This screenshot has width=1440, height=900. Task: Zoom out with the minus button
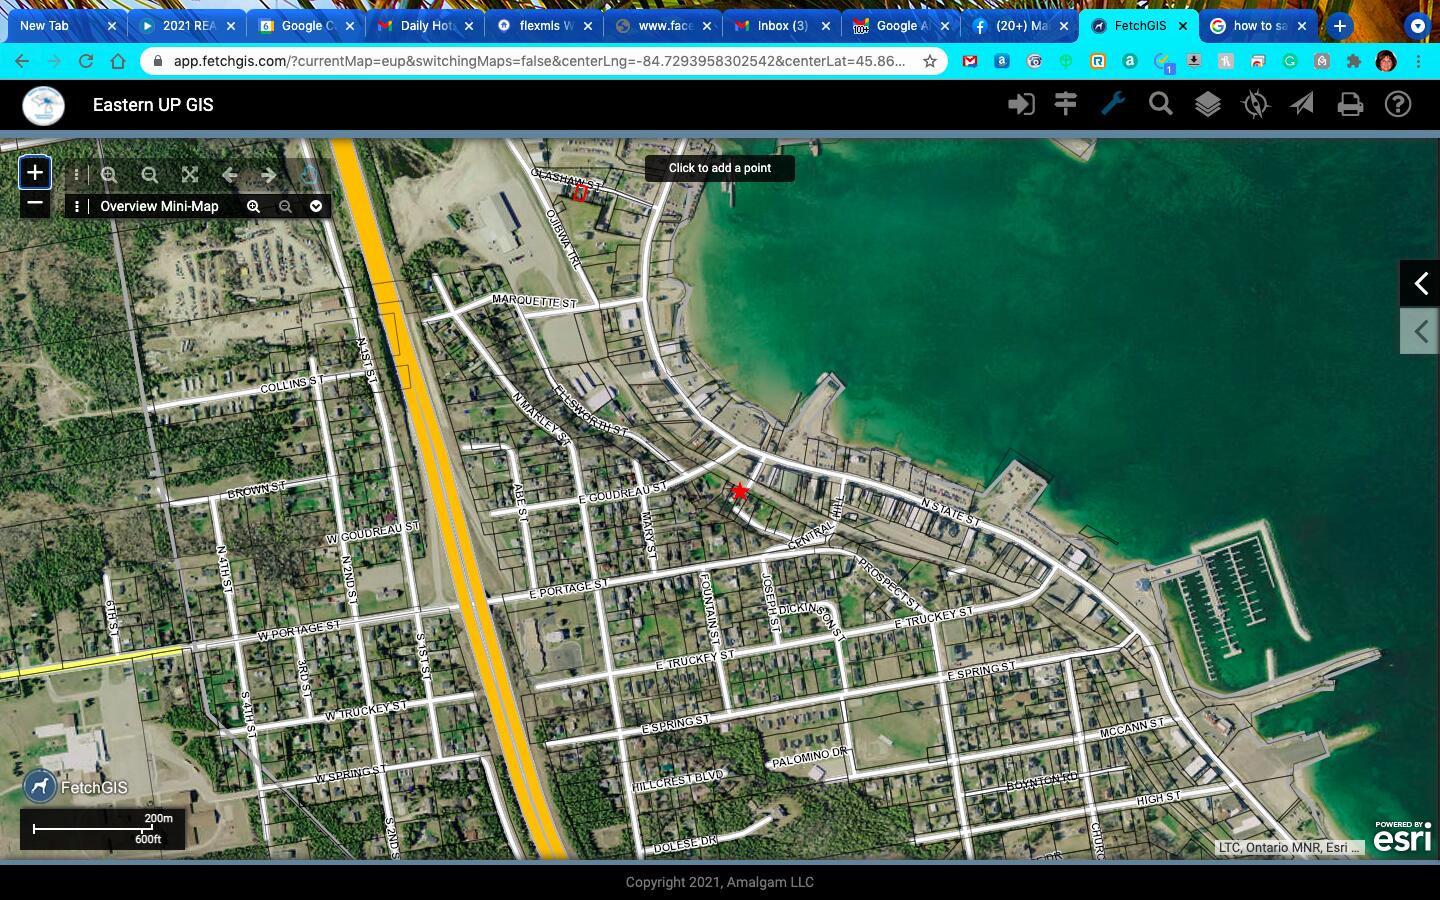coord(35,203)
